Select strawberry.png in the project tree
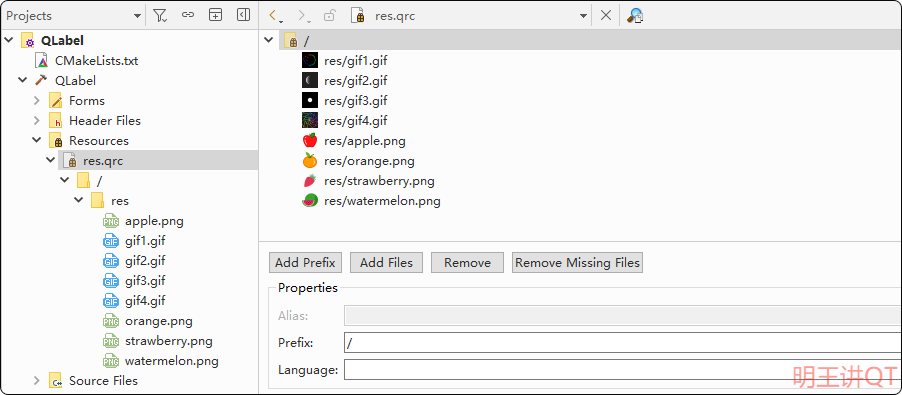Screen dimensions: 902x395 [x=169, y=341]
